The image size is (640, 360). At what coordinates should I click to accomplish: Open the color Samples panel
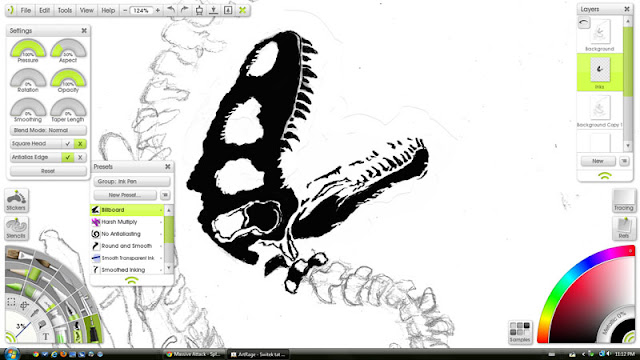pyautogui.click(x=520, y=332)
